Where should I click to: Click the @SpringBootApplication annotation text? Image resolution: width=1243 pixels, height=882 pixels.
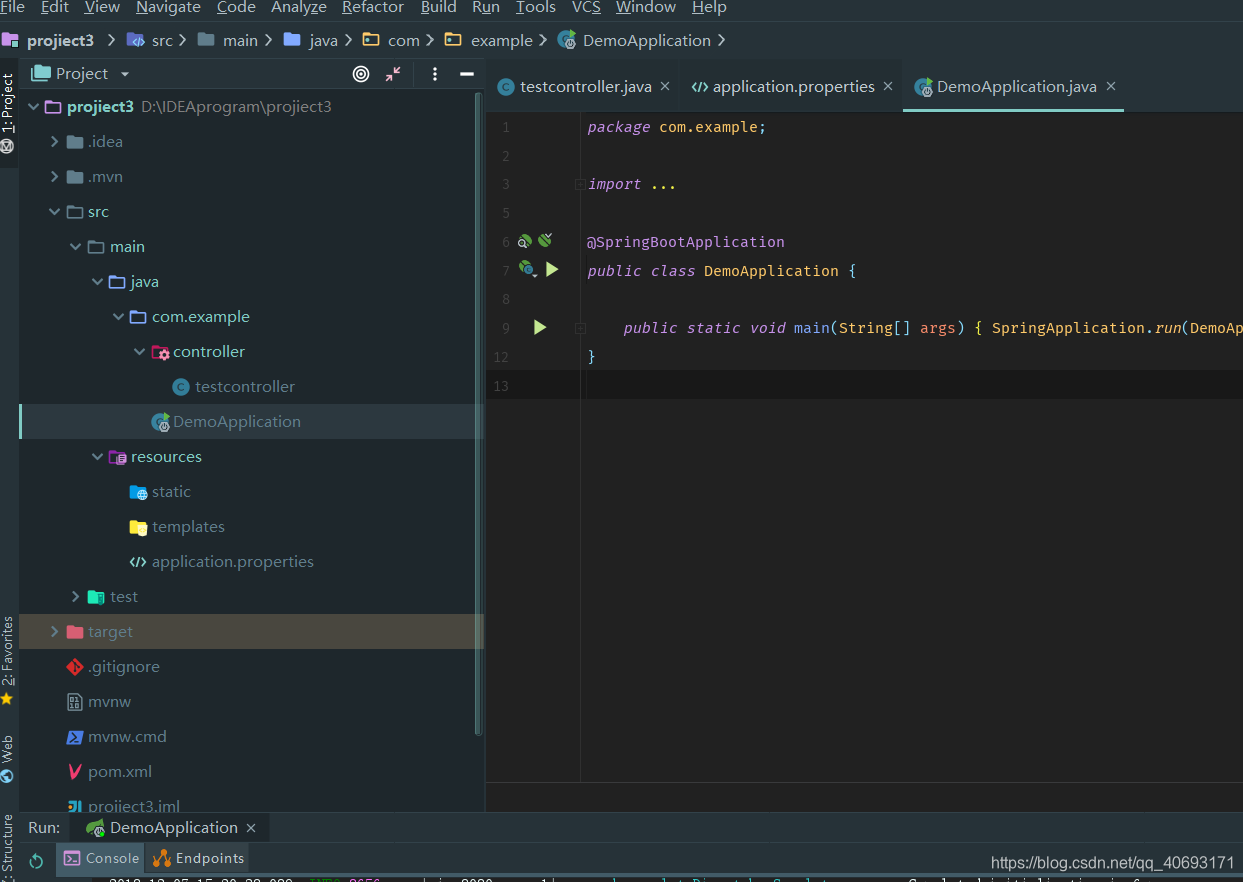685,242
